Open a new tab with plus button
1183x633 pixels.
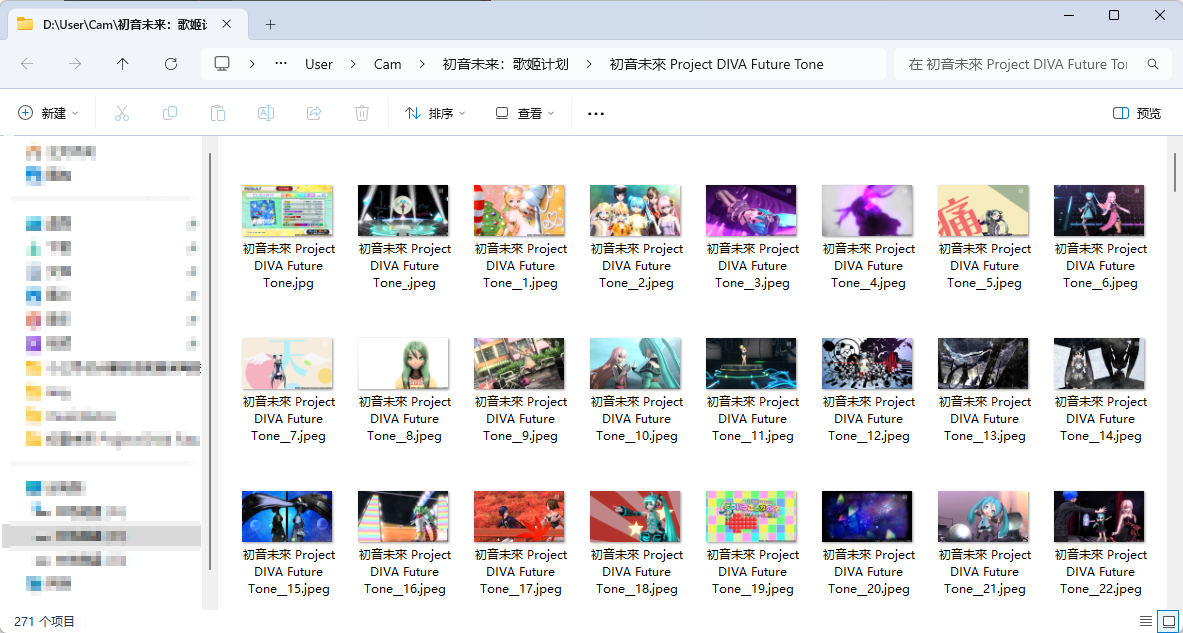(x=270, y=24)
